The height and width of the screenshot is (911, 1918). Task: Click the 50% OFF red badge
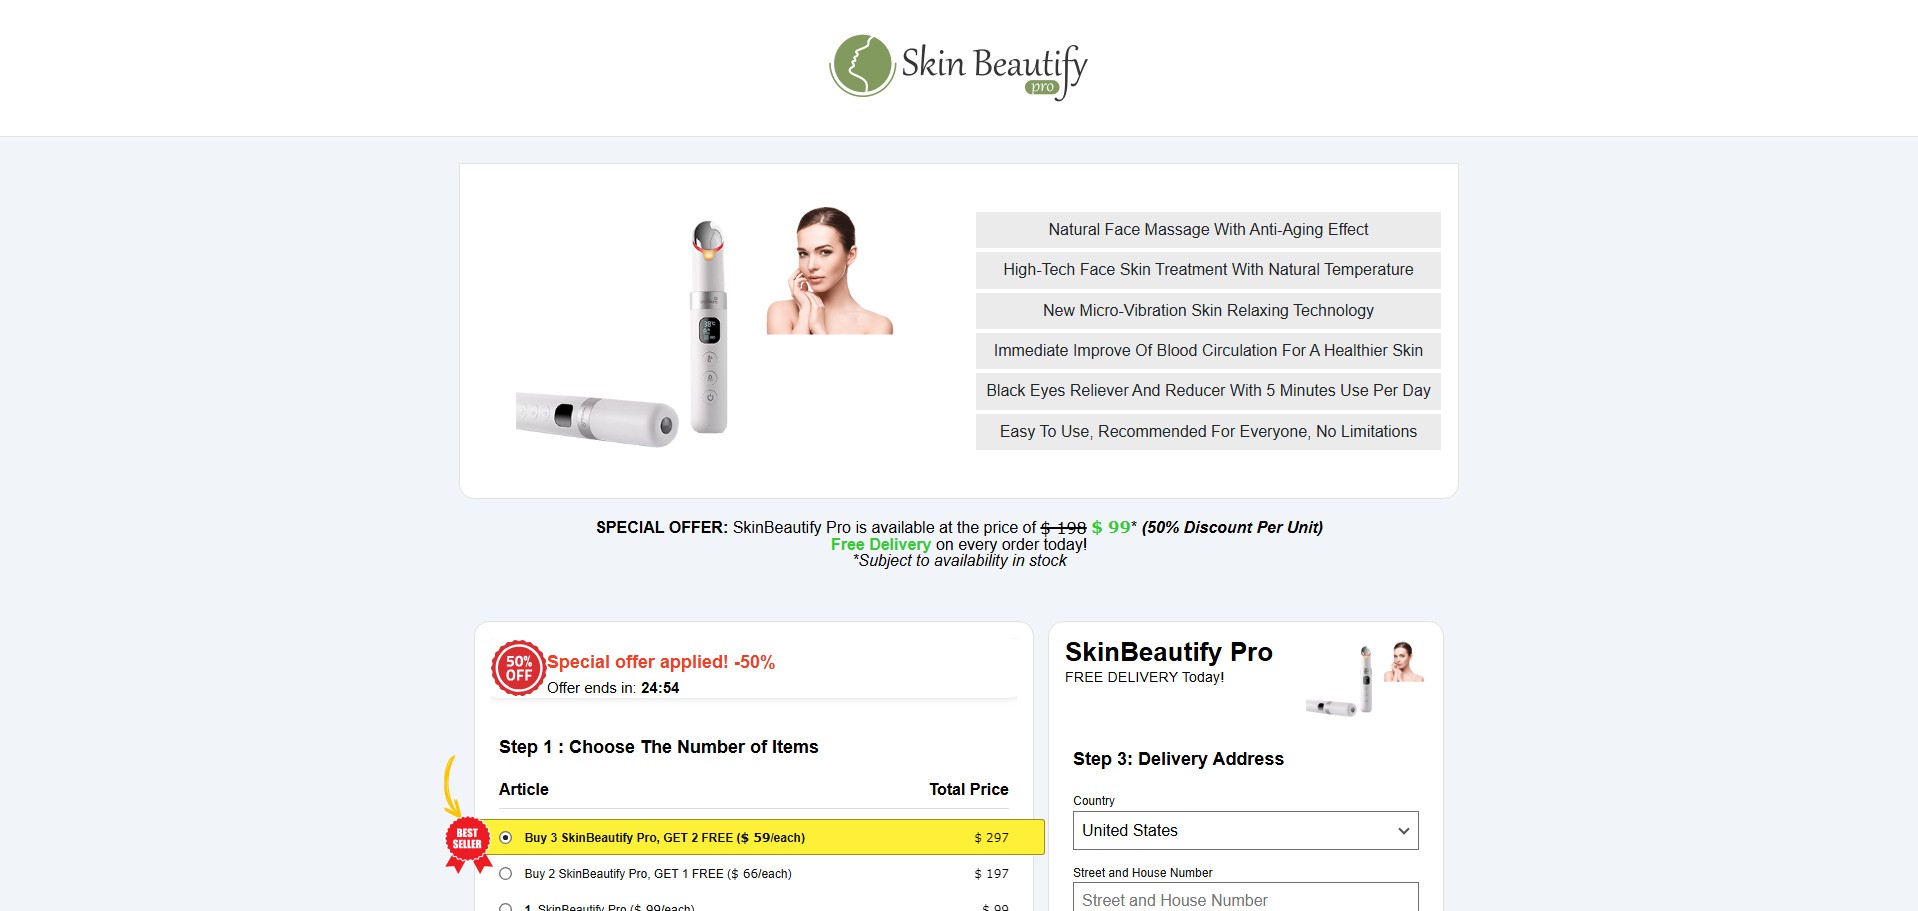click(x=518, y=668)
